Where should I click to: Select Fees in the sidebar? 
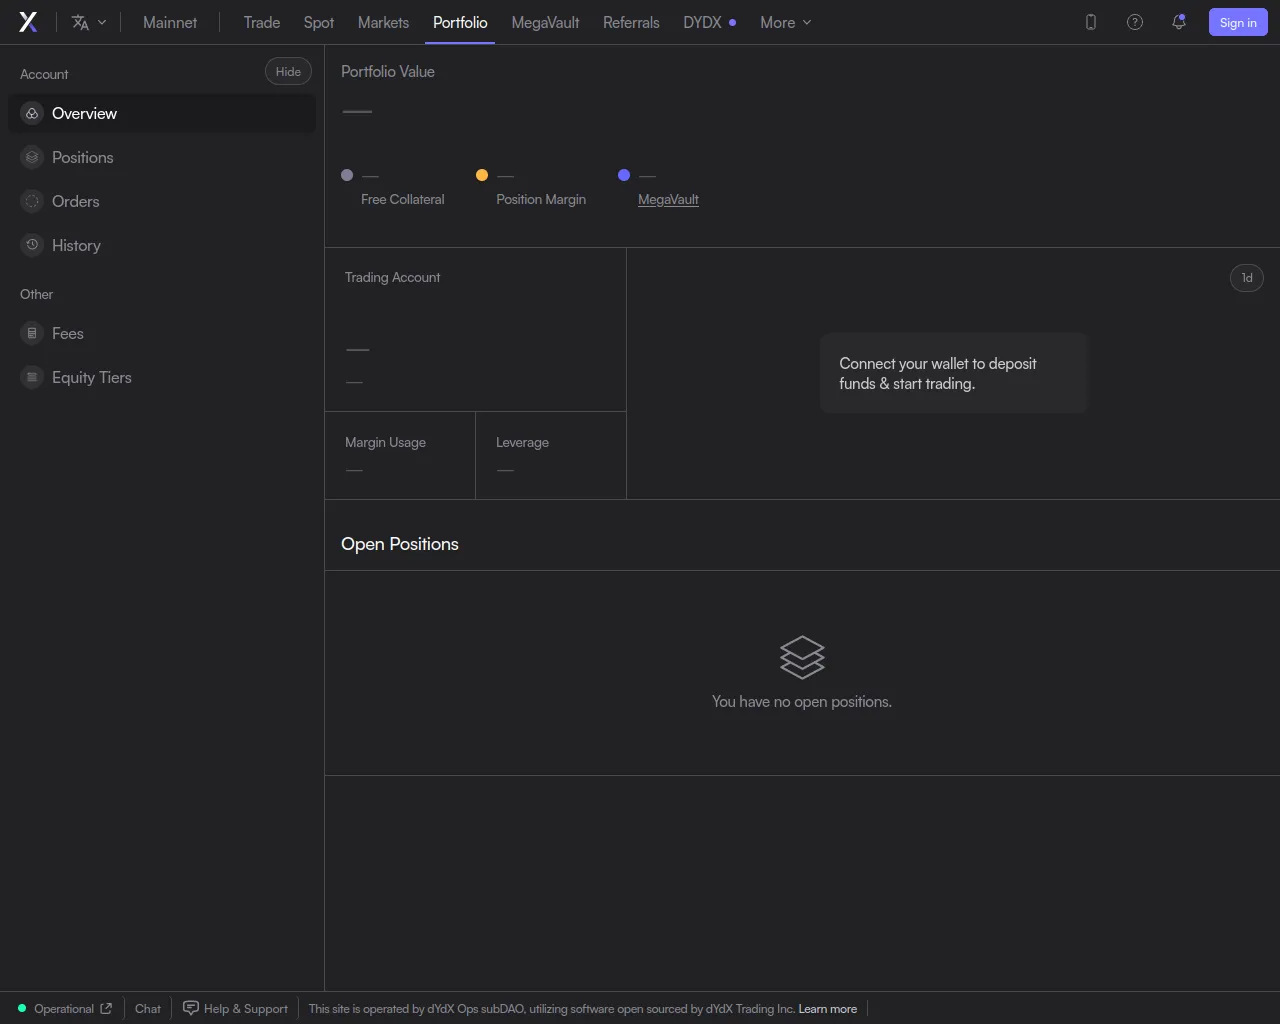click(x=162, y=333)
